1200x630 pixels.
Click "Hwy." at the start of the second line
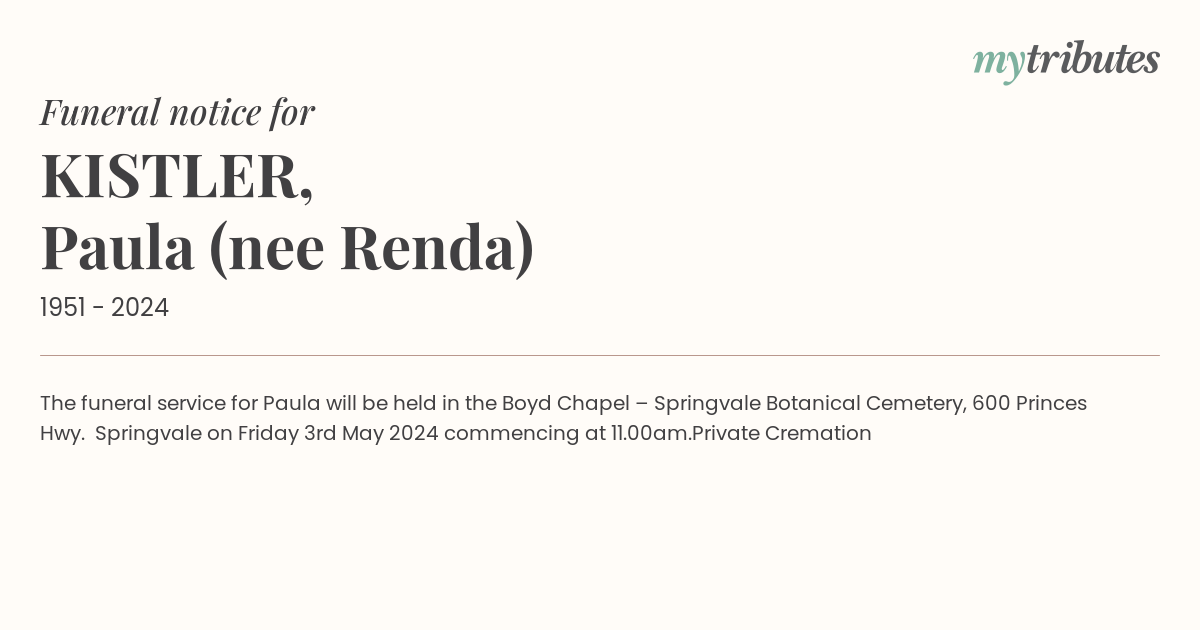click(x=62, y=434)
